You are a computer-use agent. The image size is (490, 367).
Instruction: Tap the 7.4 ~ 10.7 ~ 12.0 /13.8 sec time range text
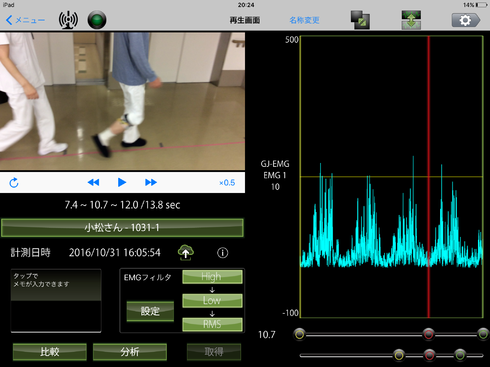coord(122,205)
